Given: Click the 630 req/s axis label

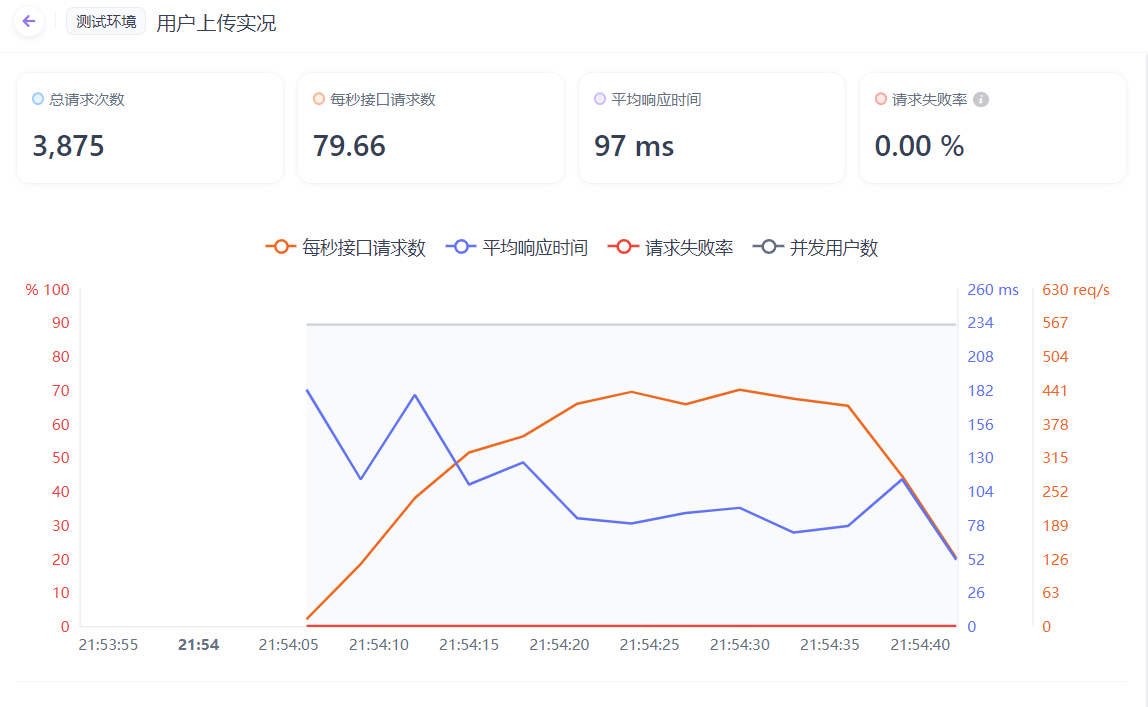Looking at the screenshot, I should pos(1076,290).
